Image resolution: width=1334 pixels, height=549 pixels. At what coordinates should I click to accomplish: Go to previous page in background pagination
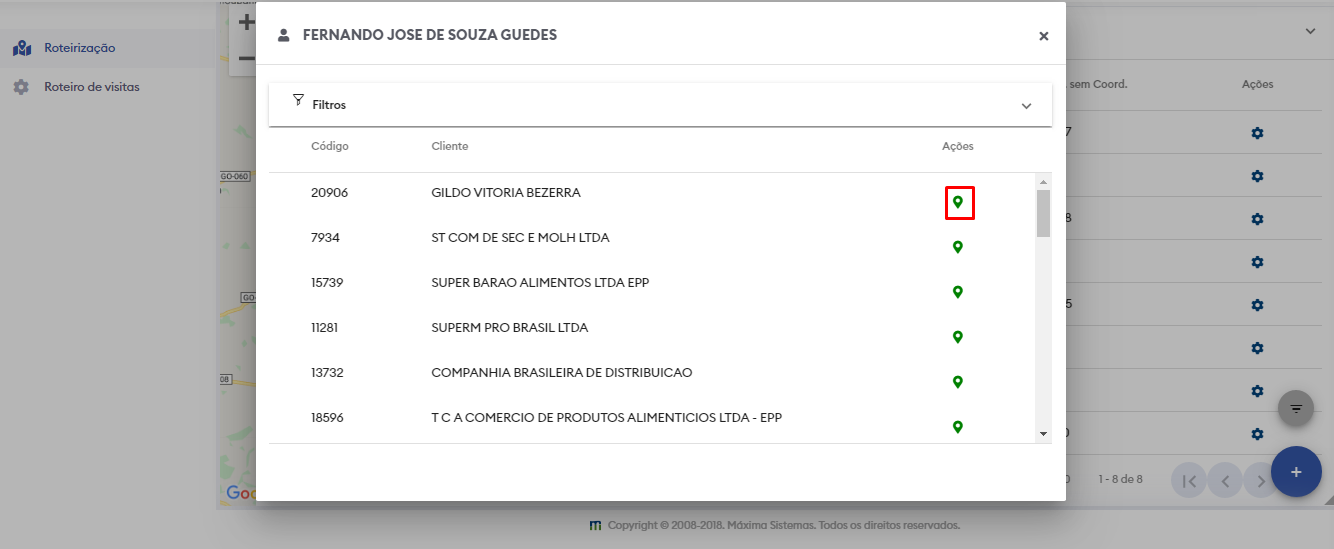point(1225,481)
